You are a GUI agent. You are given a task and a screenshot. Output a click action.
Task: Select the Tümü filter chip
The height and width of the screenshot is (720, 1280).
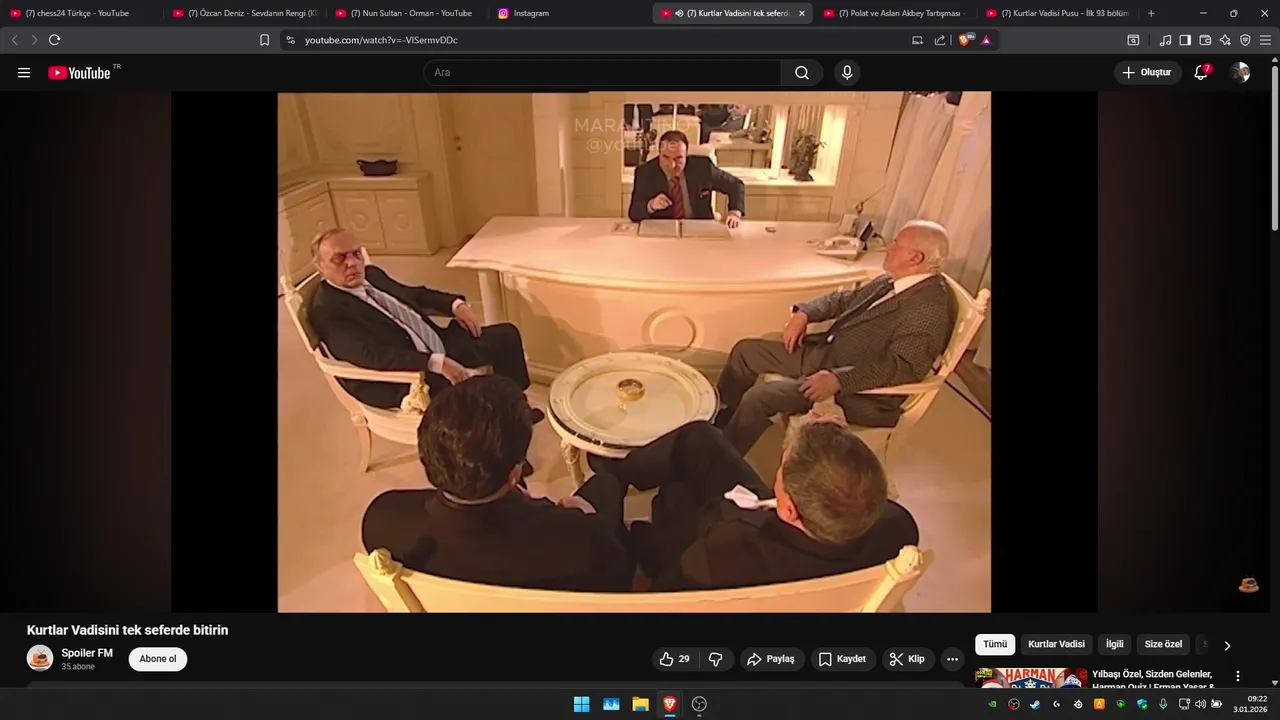point(995,645)
